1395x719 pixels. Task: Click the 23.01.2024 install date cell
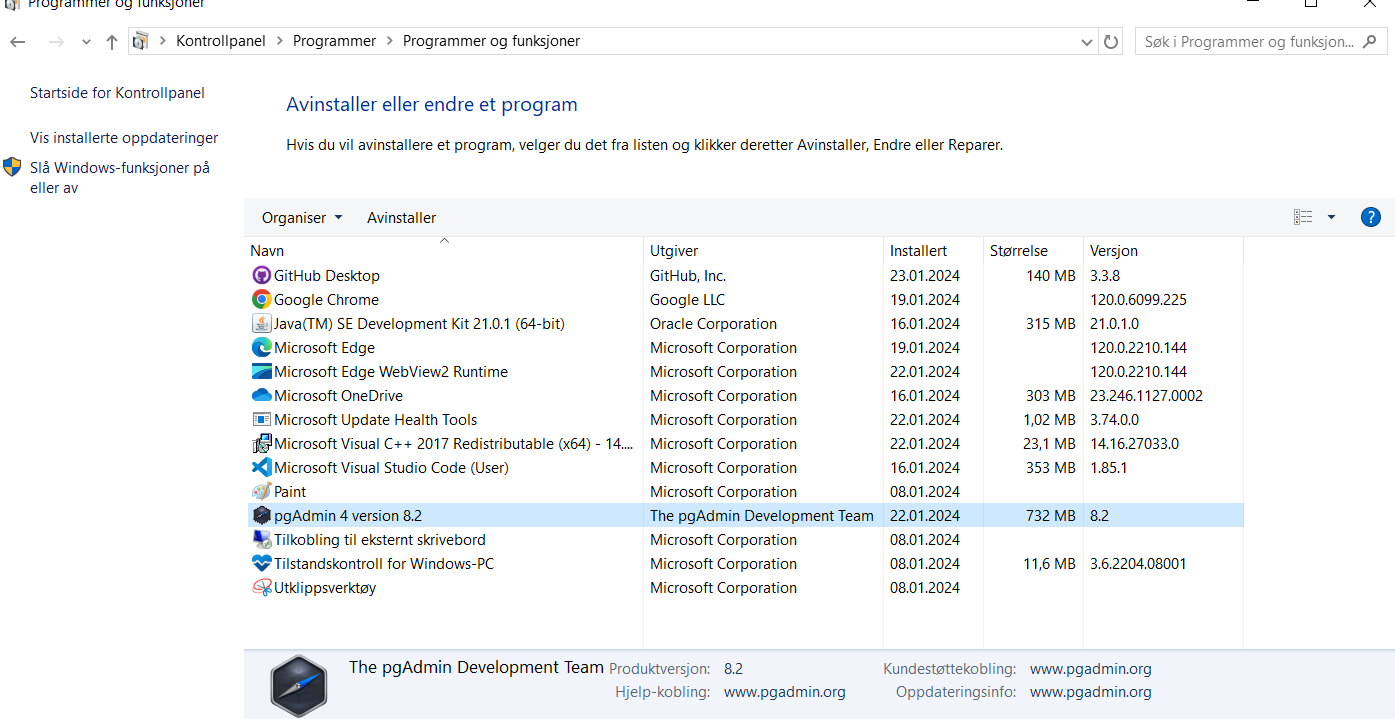click(925, 275)
